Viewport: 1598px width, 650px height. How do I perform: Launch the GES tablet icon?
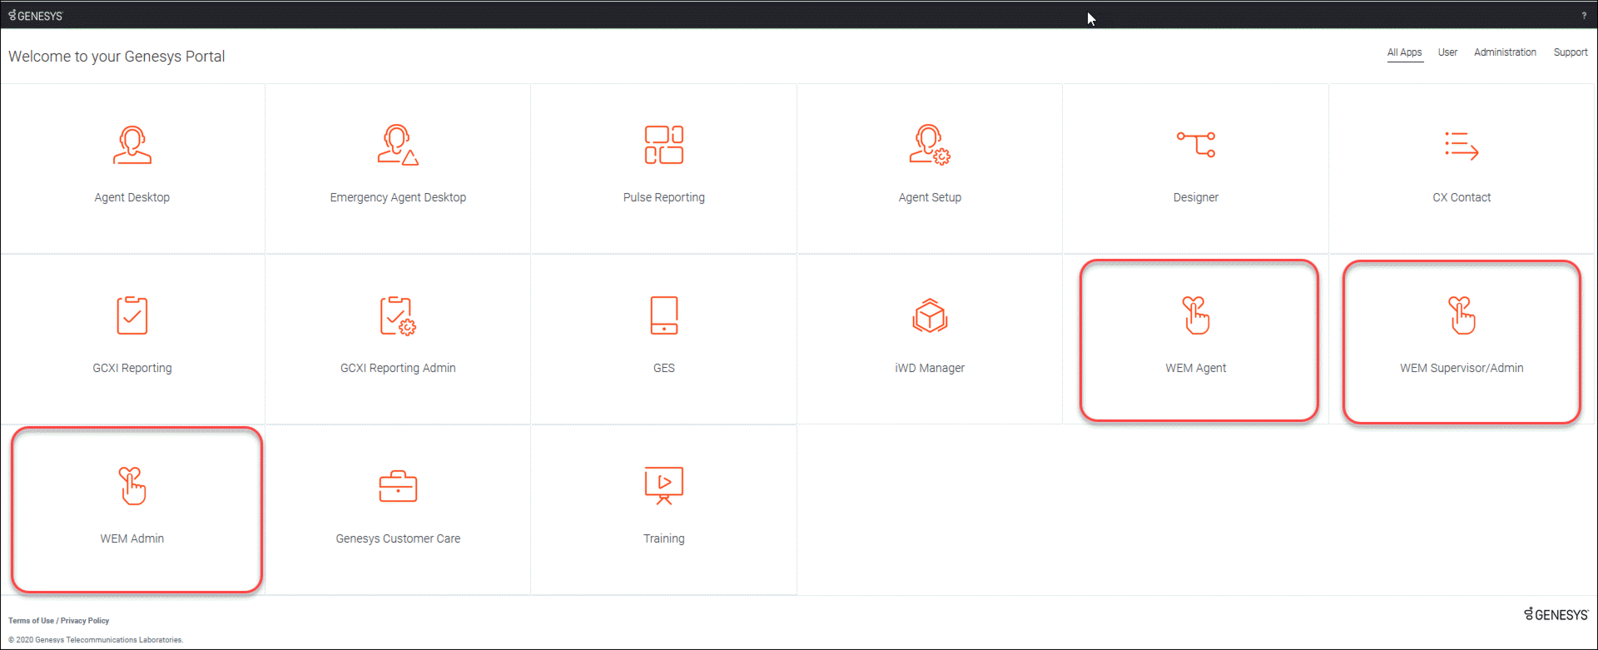pos(664,315)
